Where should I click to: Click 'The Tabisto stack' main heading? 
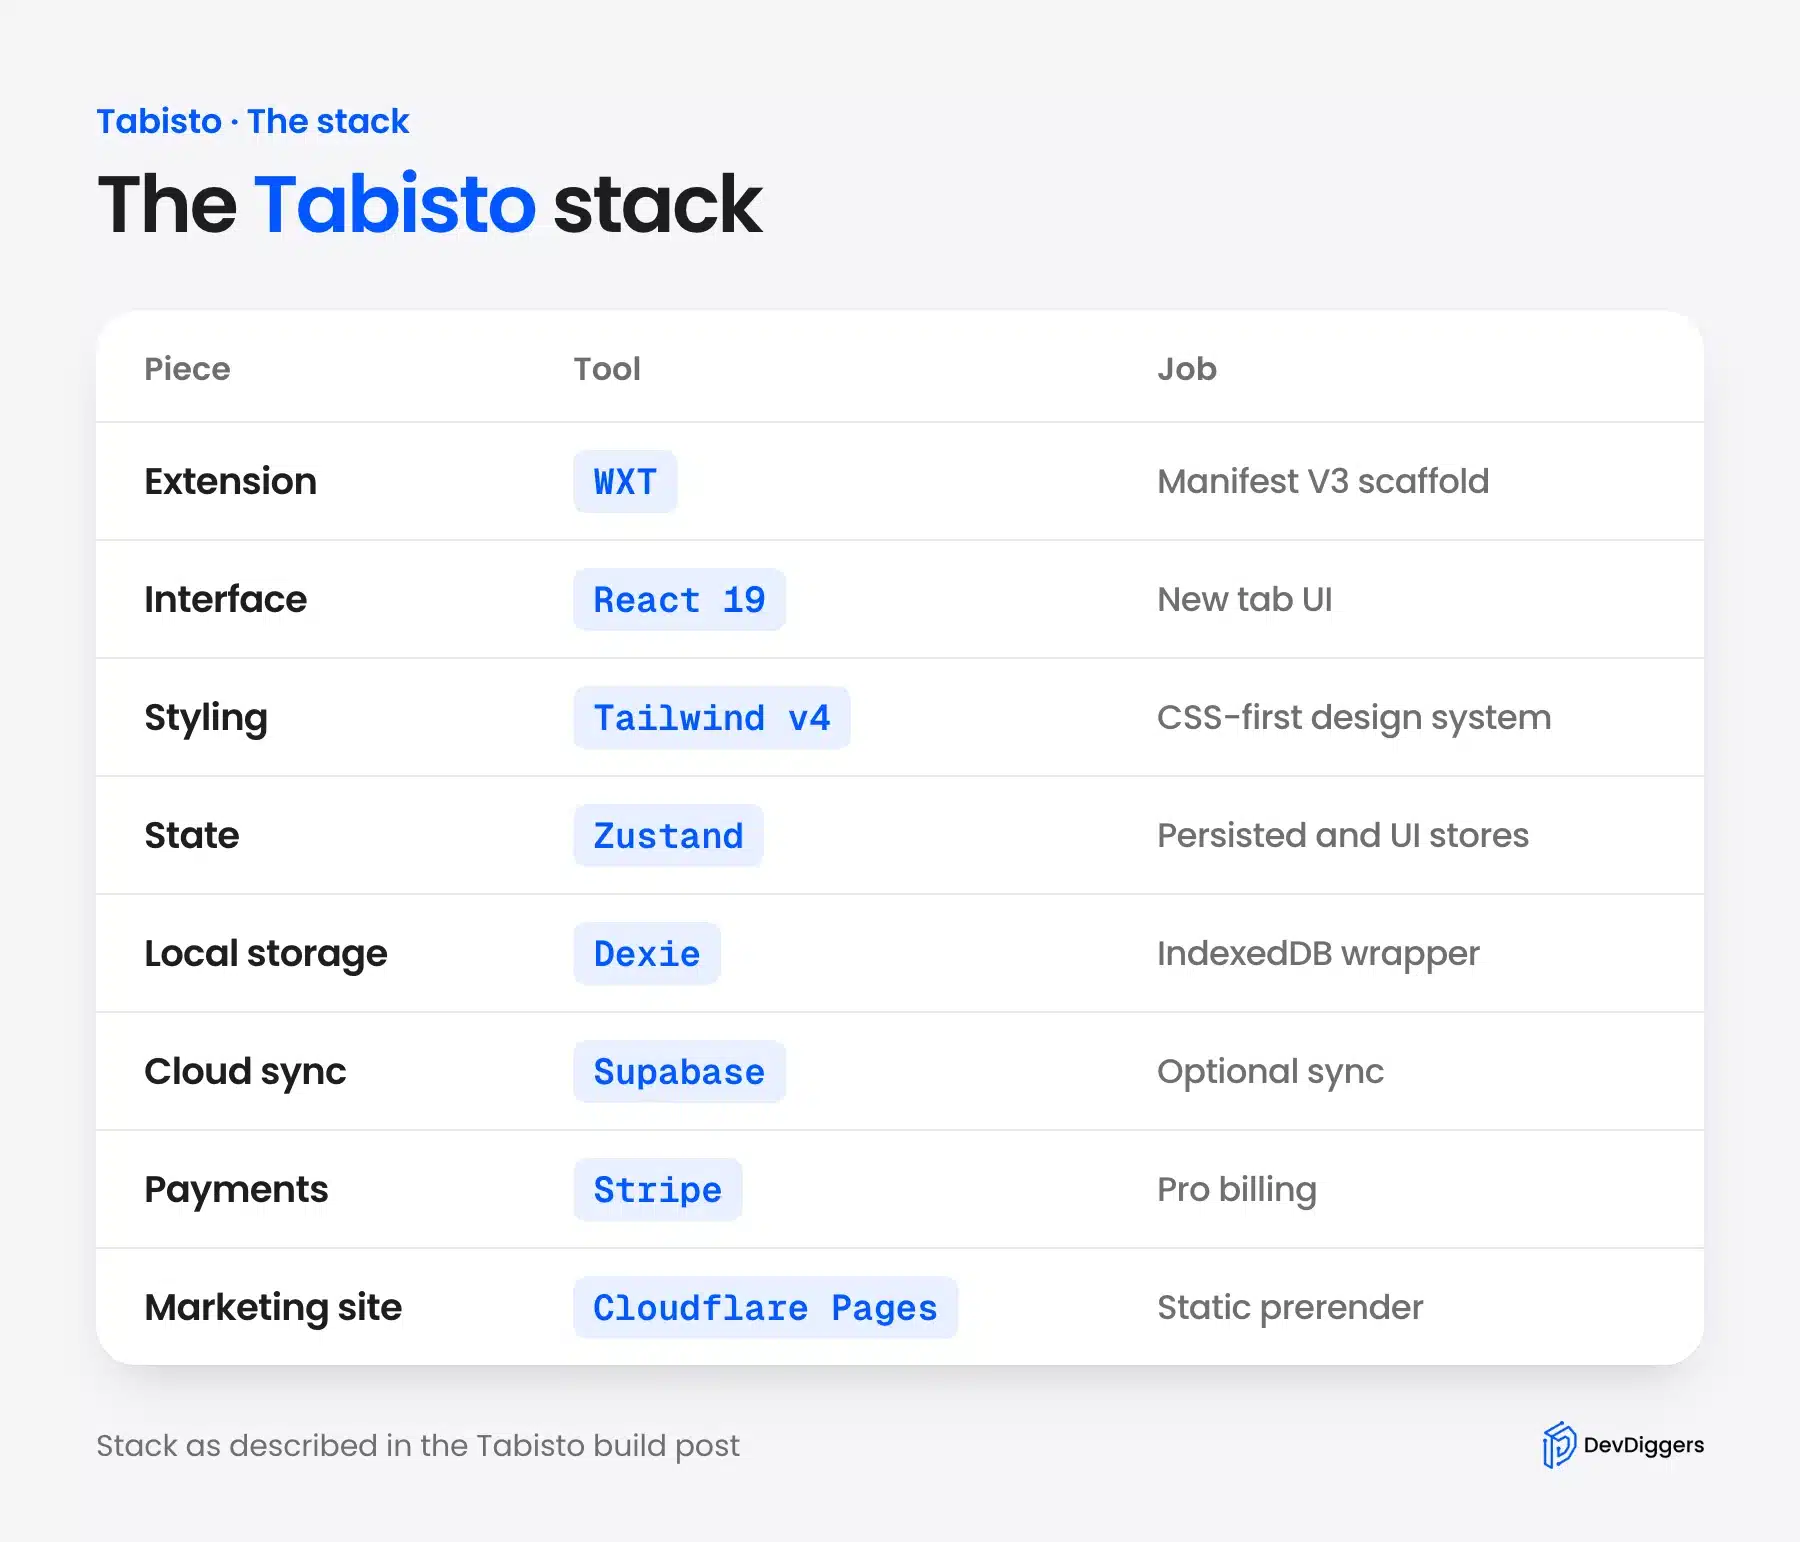[x=430, y=204]
